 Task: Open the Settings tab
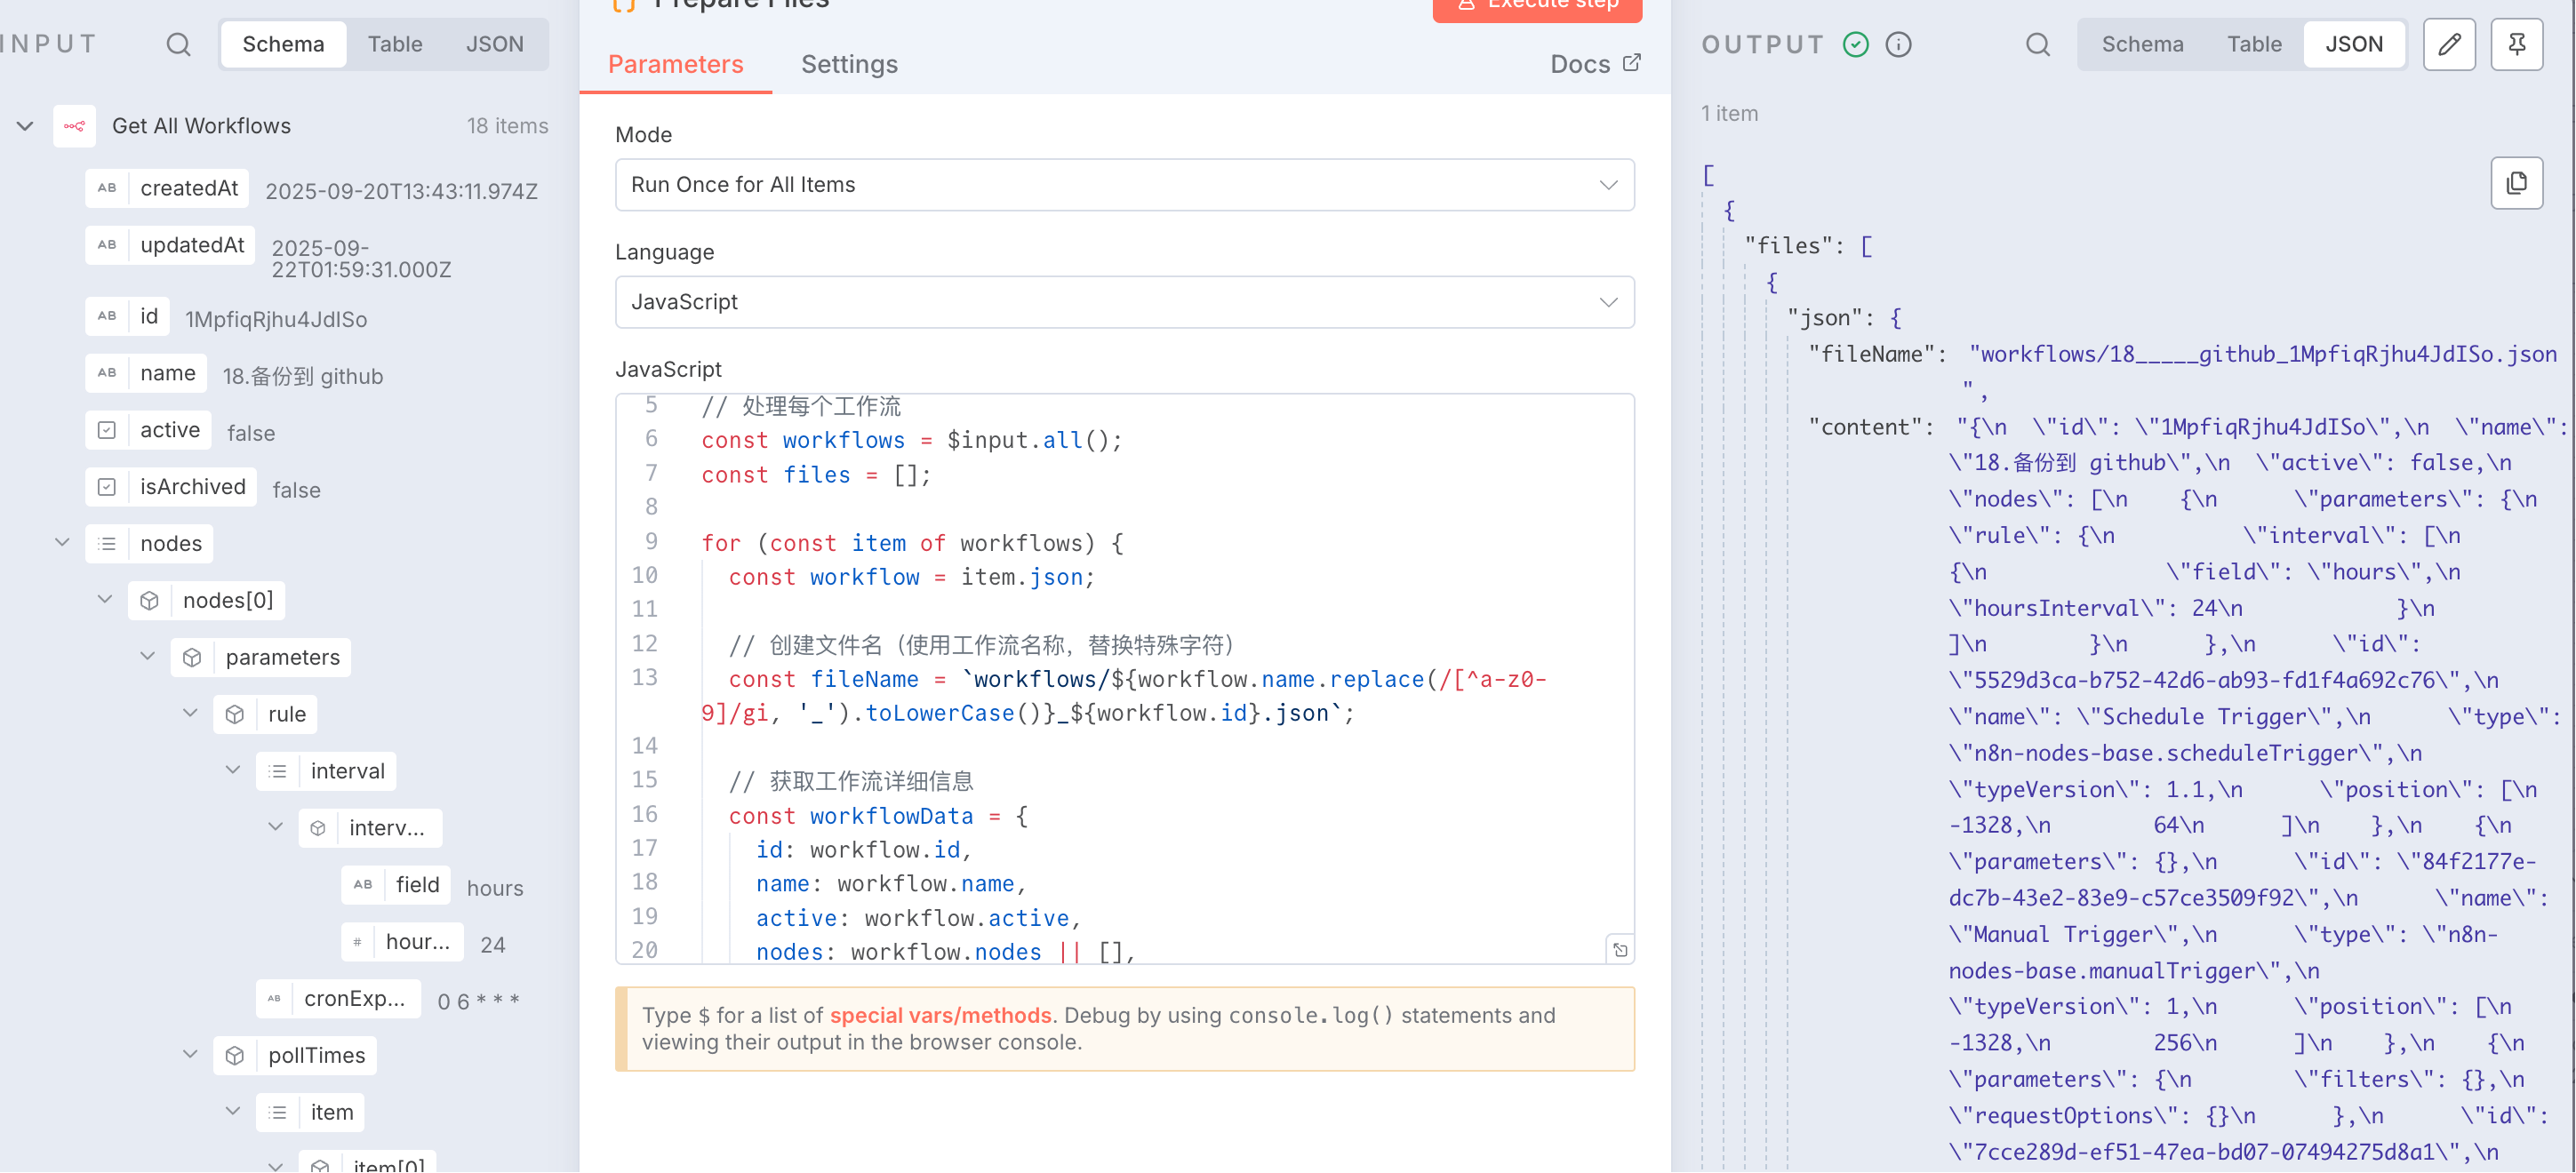pyautogui.click(x=849, y=64)
